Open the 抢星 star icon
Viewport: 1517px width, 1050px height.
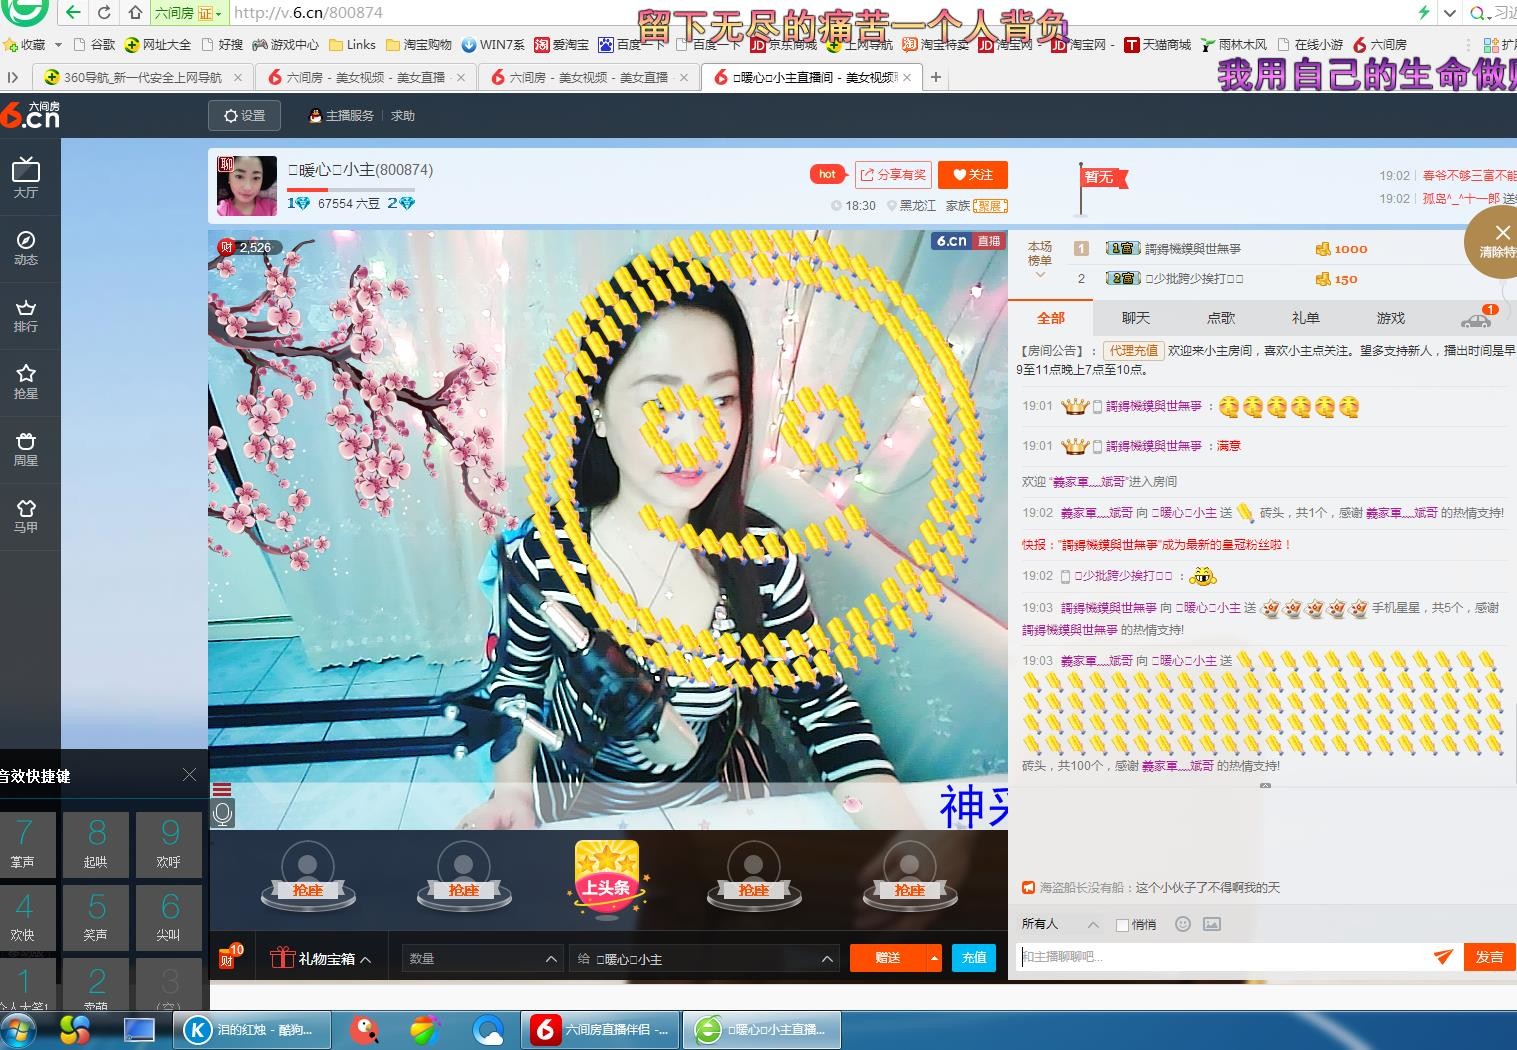tap(26, 381)
